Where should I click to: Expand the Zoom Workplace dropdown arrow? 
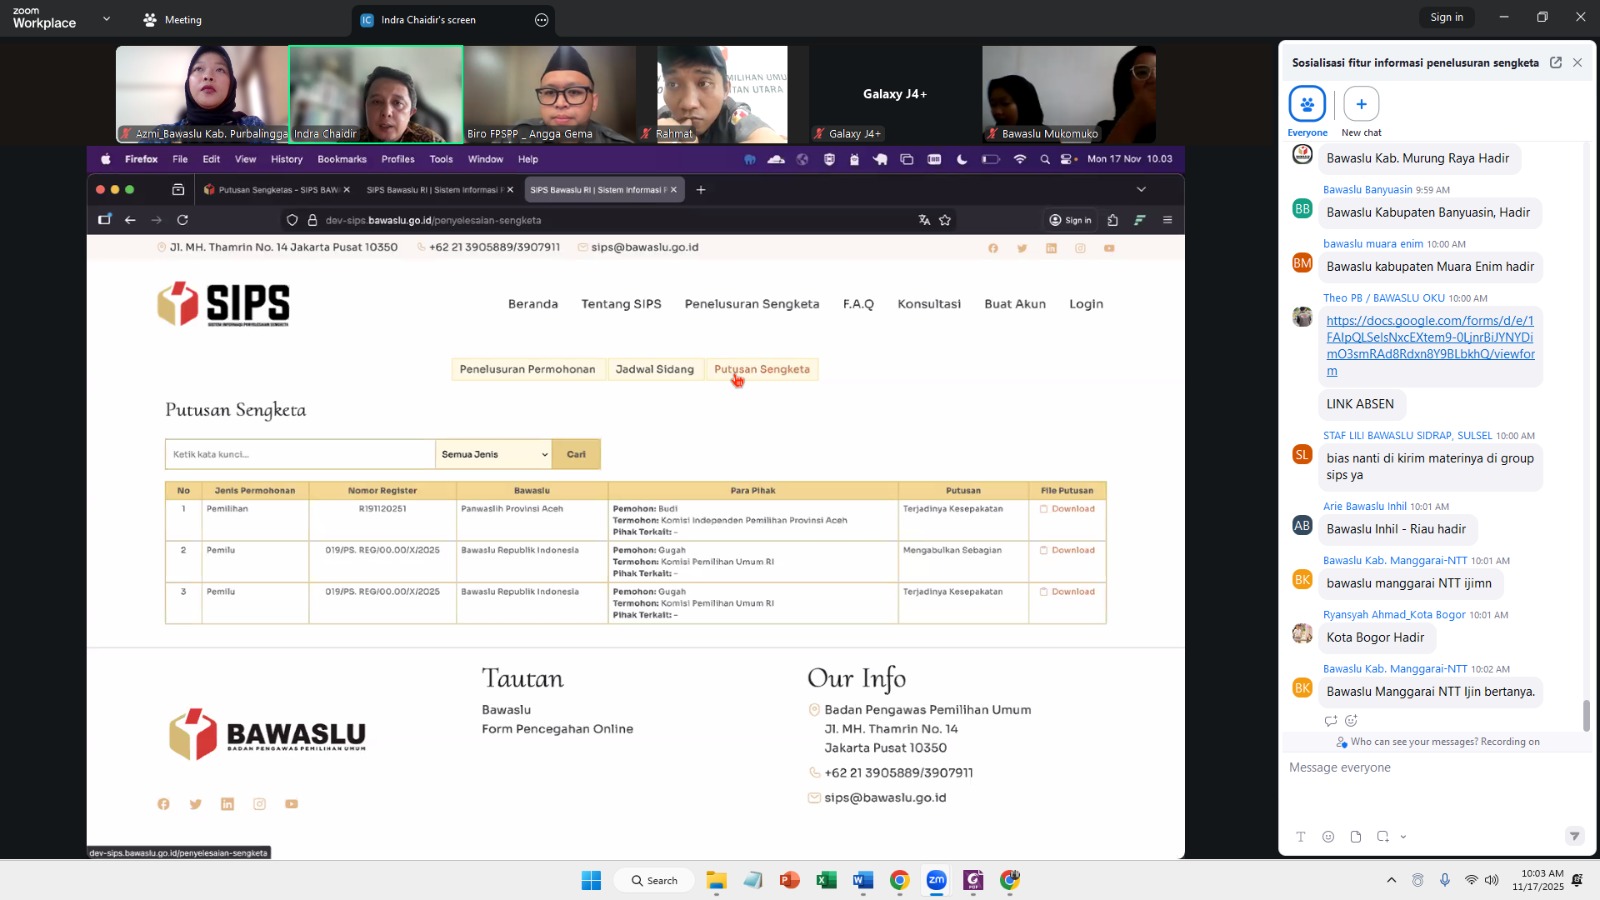tap(106, 19)
